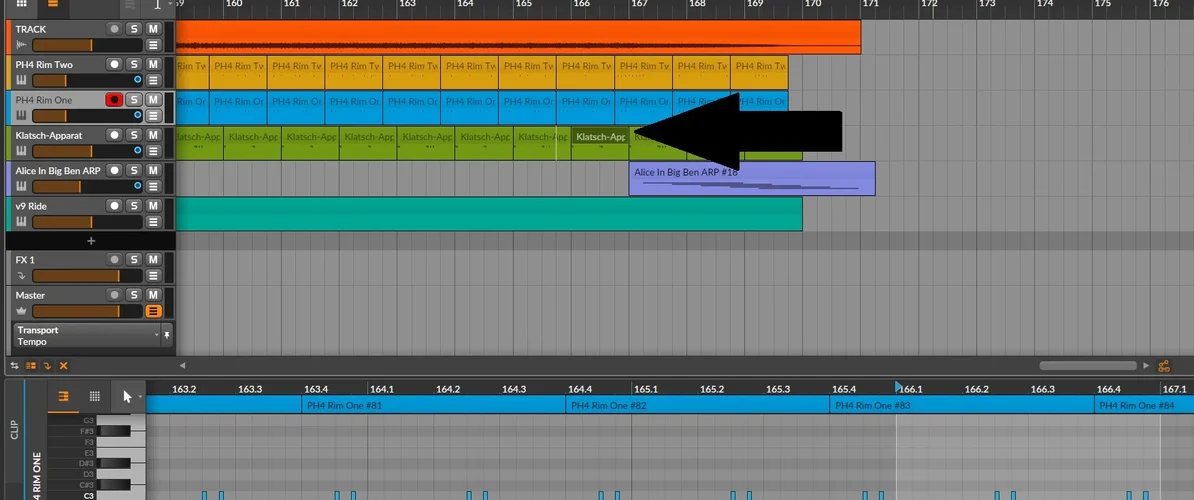1194x500 pixels.
Task: Select piano roll note editing mode
Action: [x=63, y=396]
